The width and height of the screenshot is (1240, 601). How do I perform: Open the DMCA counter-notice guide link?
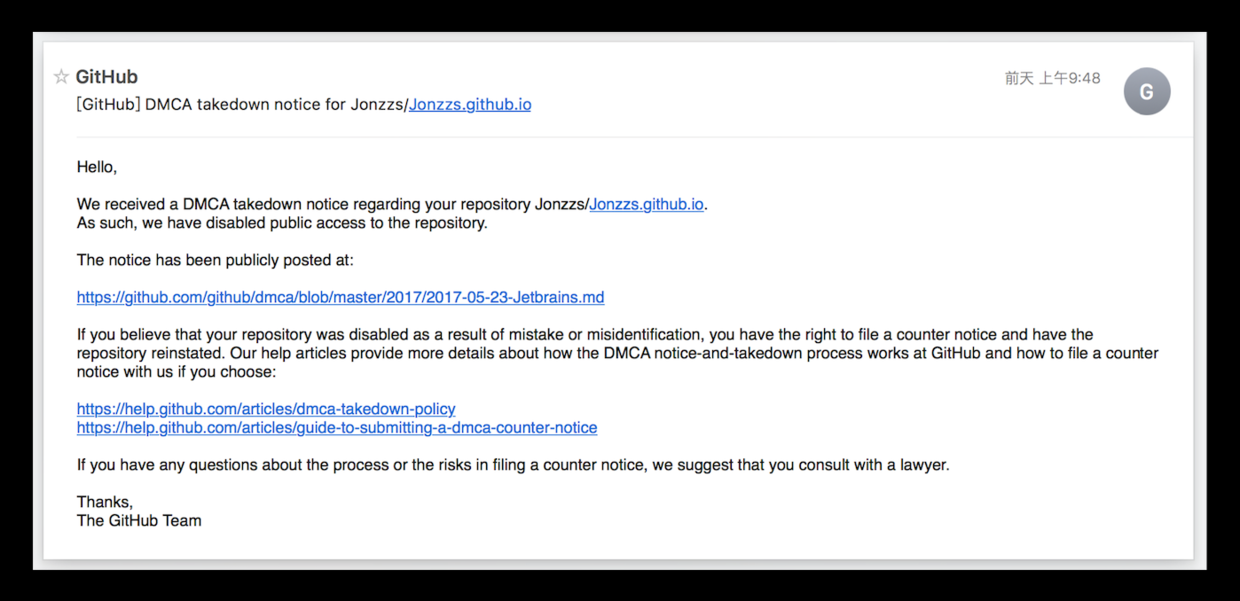[x=337, y=428]
